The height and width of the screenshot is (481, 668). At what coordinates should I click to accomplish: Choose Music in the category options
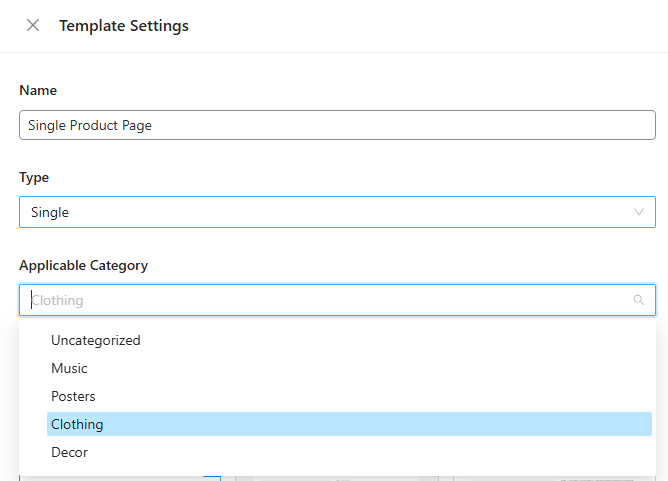point(70,368)
